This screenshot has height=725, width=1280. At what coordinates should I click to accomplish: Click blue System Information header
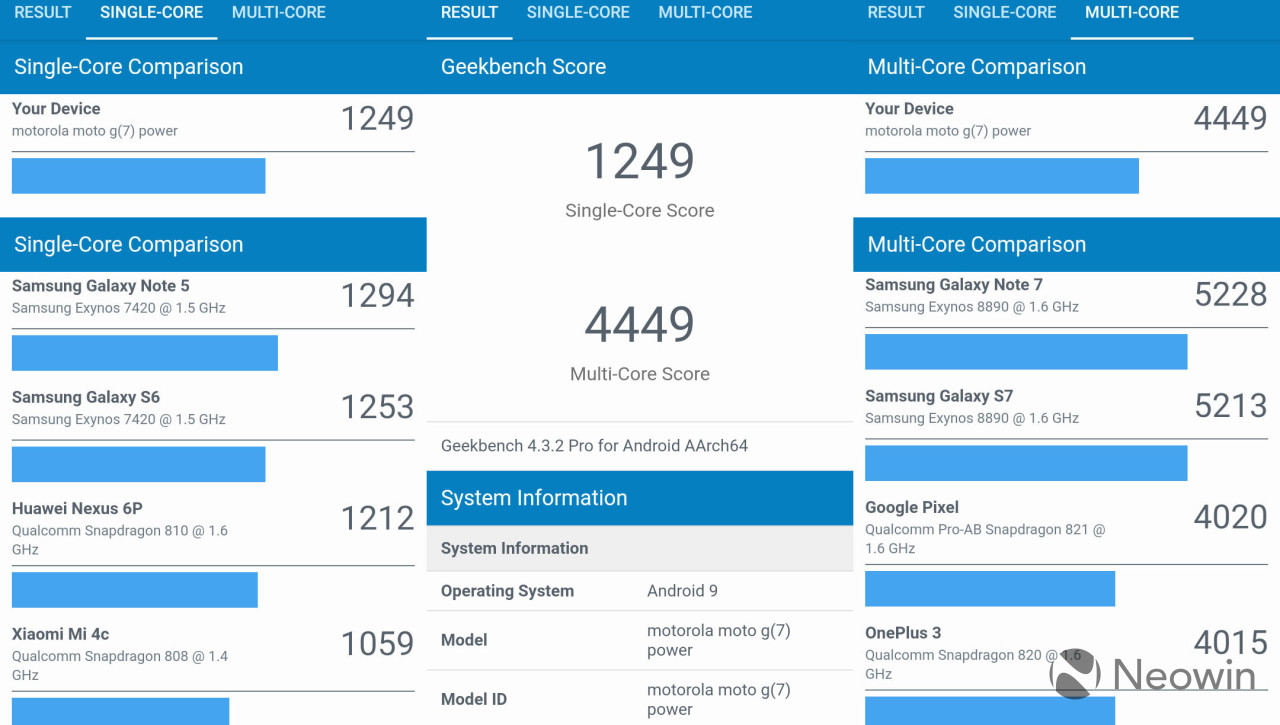tap(640, 498)
